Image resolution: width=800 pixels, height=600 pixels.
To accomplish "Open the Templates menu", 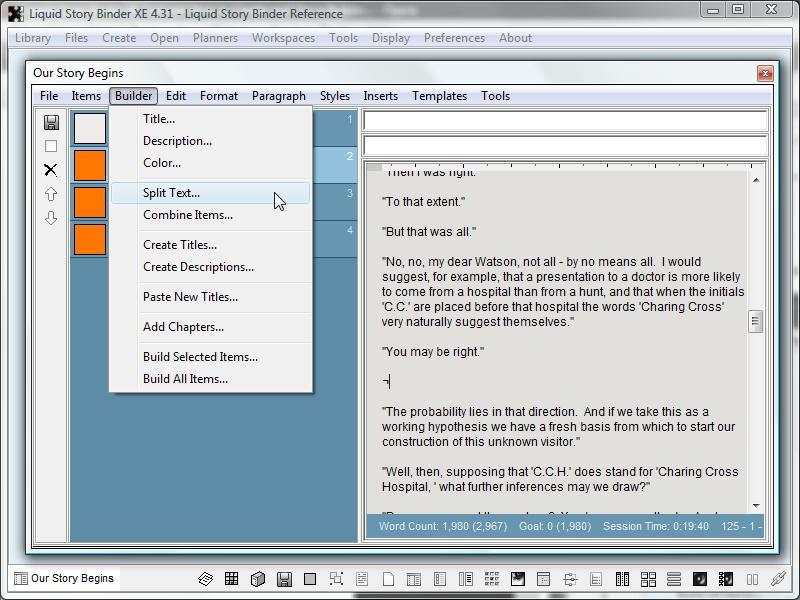I will pyautogui.click(x=439, y=96).
